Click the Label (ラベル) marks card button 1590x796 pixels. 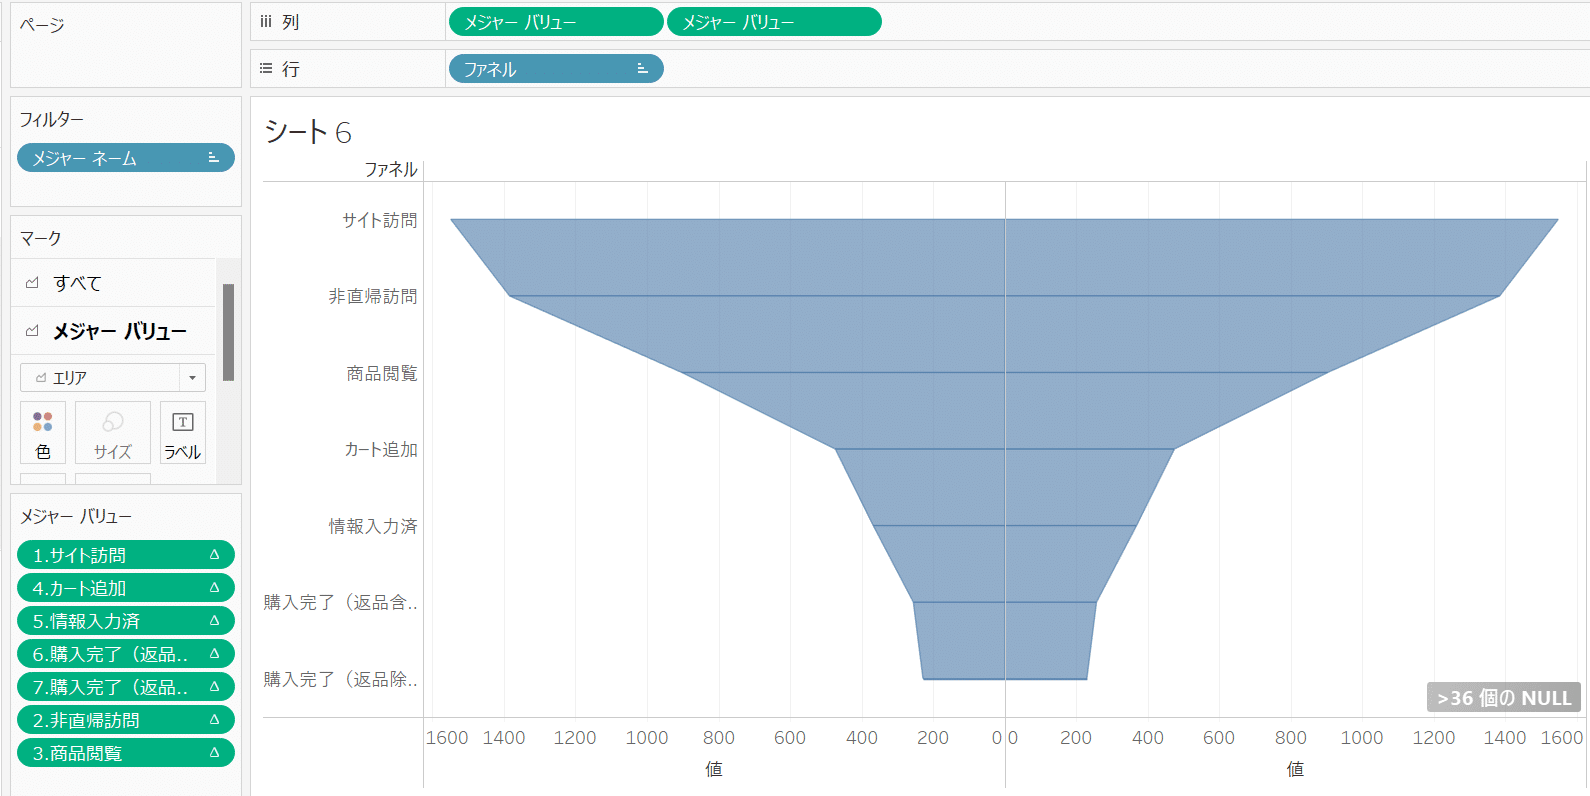click(183, 433)
